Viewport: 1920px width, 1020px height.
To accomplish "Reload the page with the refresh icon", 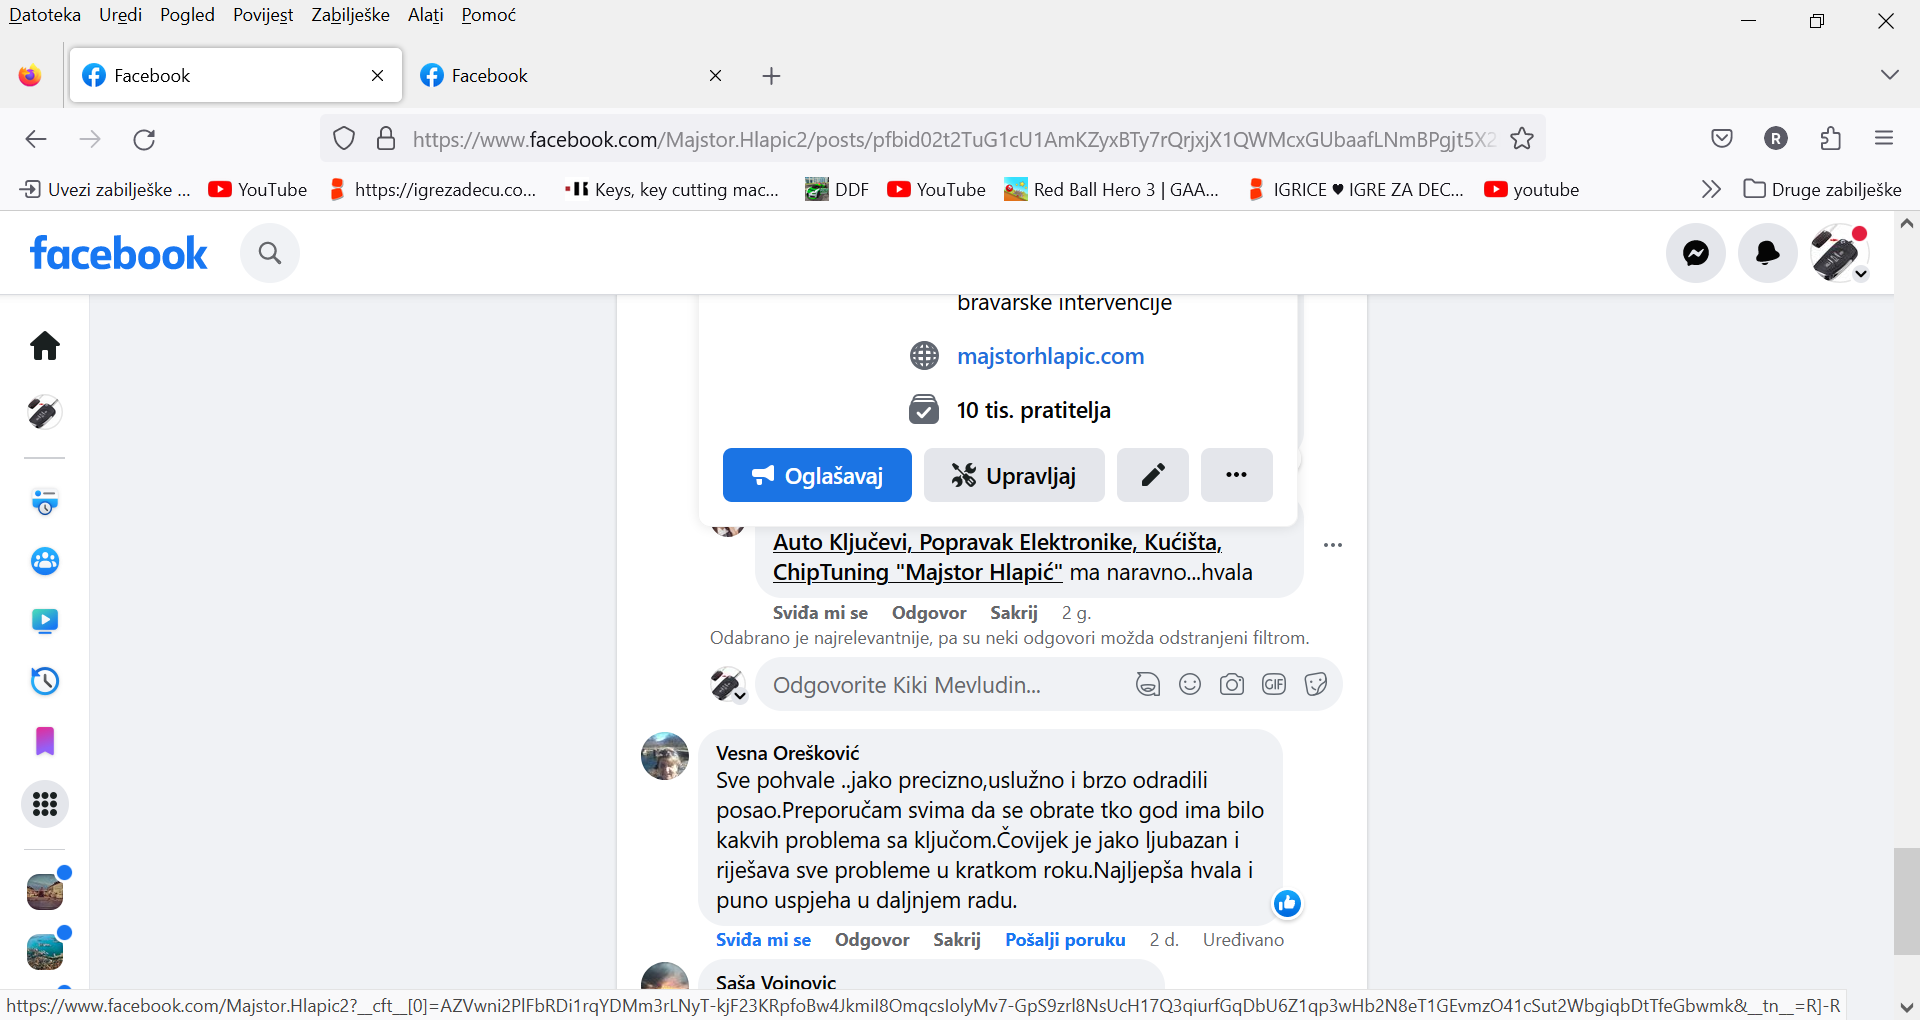I will coord(144,139).
